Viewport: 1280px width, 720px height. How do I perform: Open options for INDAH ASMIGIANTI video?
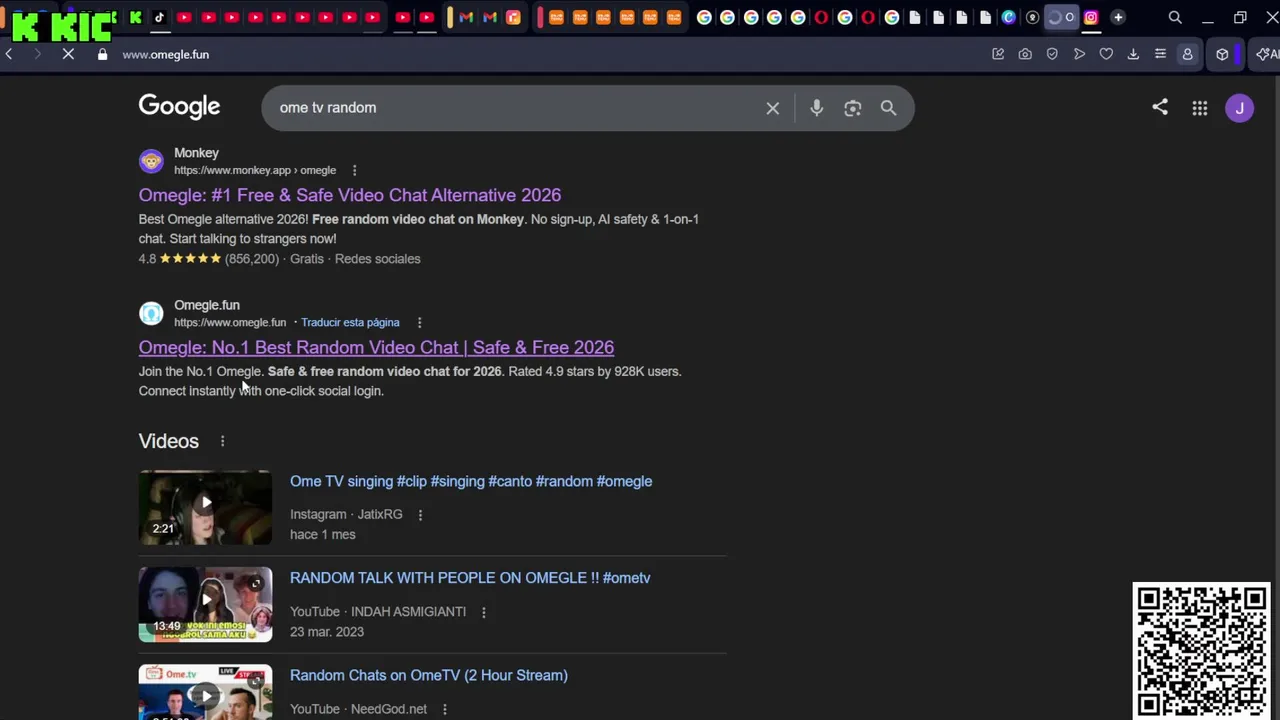(484, 612)
